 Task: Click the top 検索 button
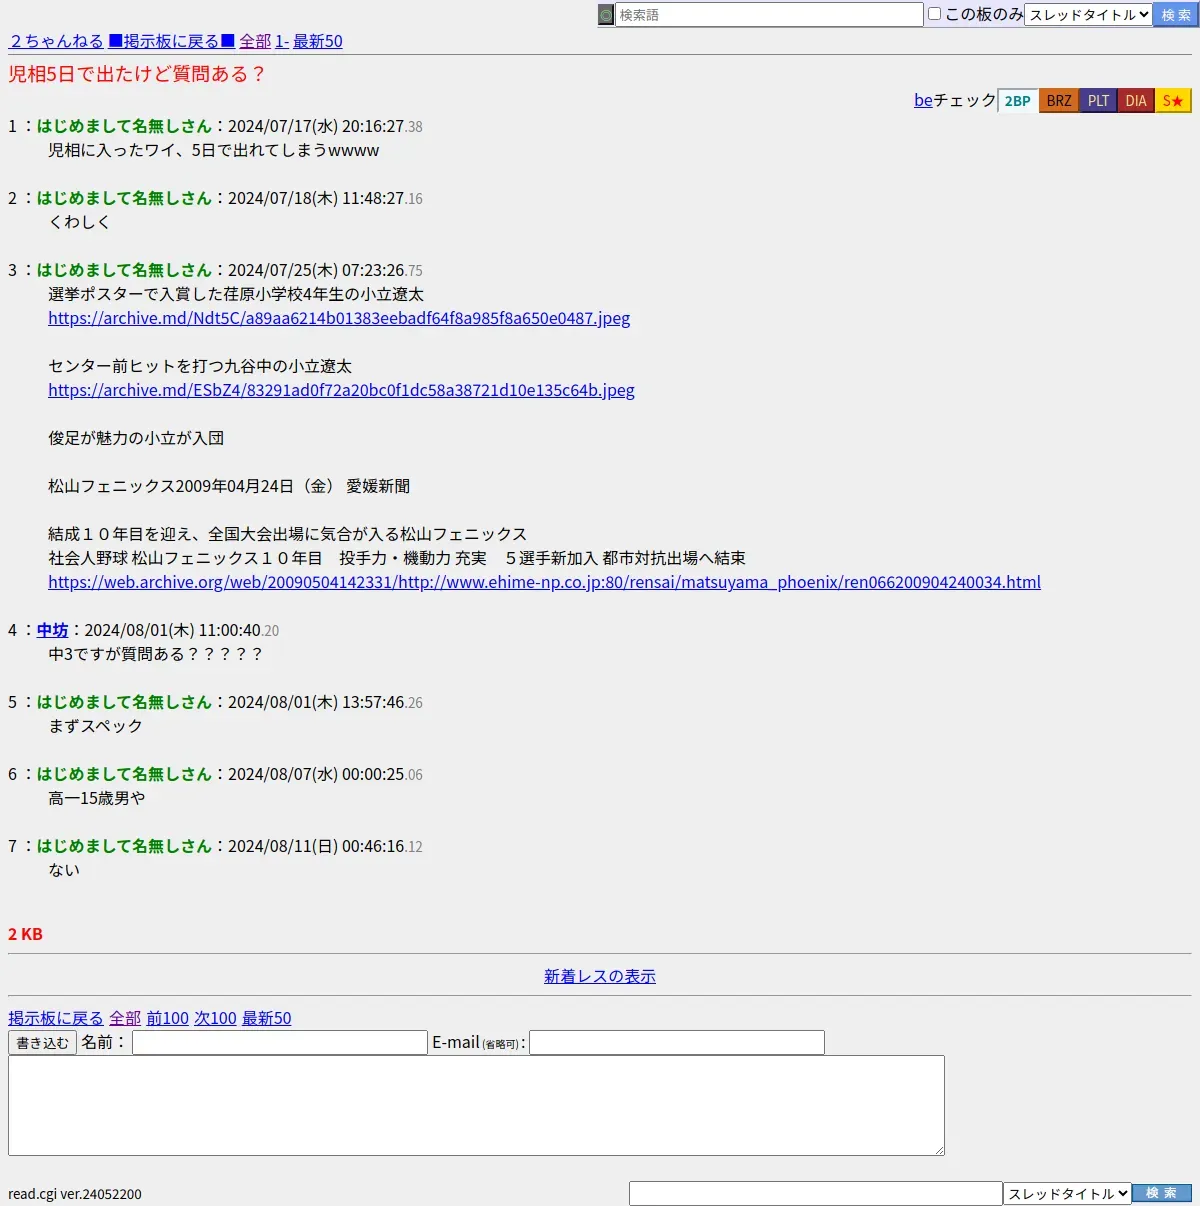point(1175,15)
